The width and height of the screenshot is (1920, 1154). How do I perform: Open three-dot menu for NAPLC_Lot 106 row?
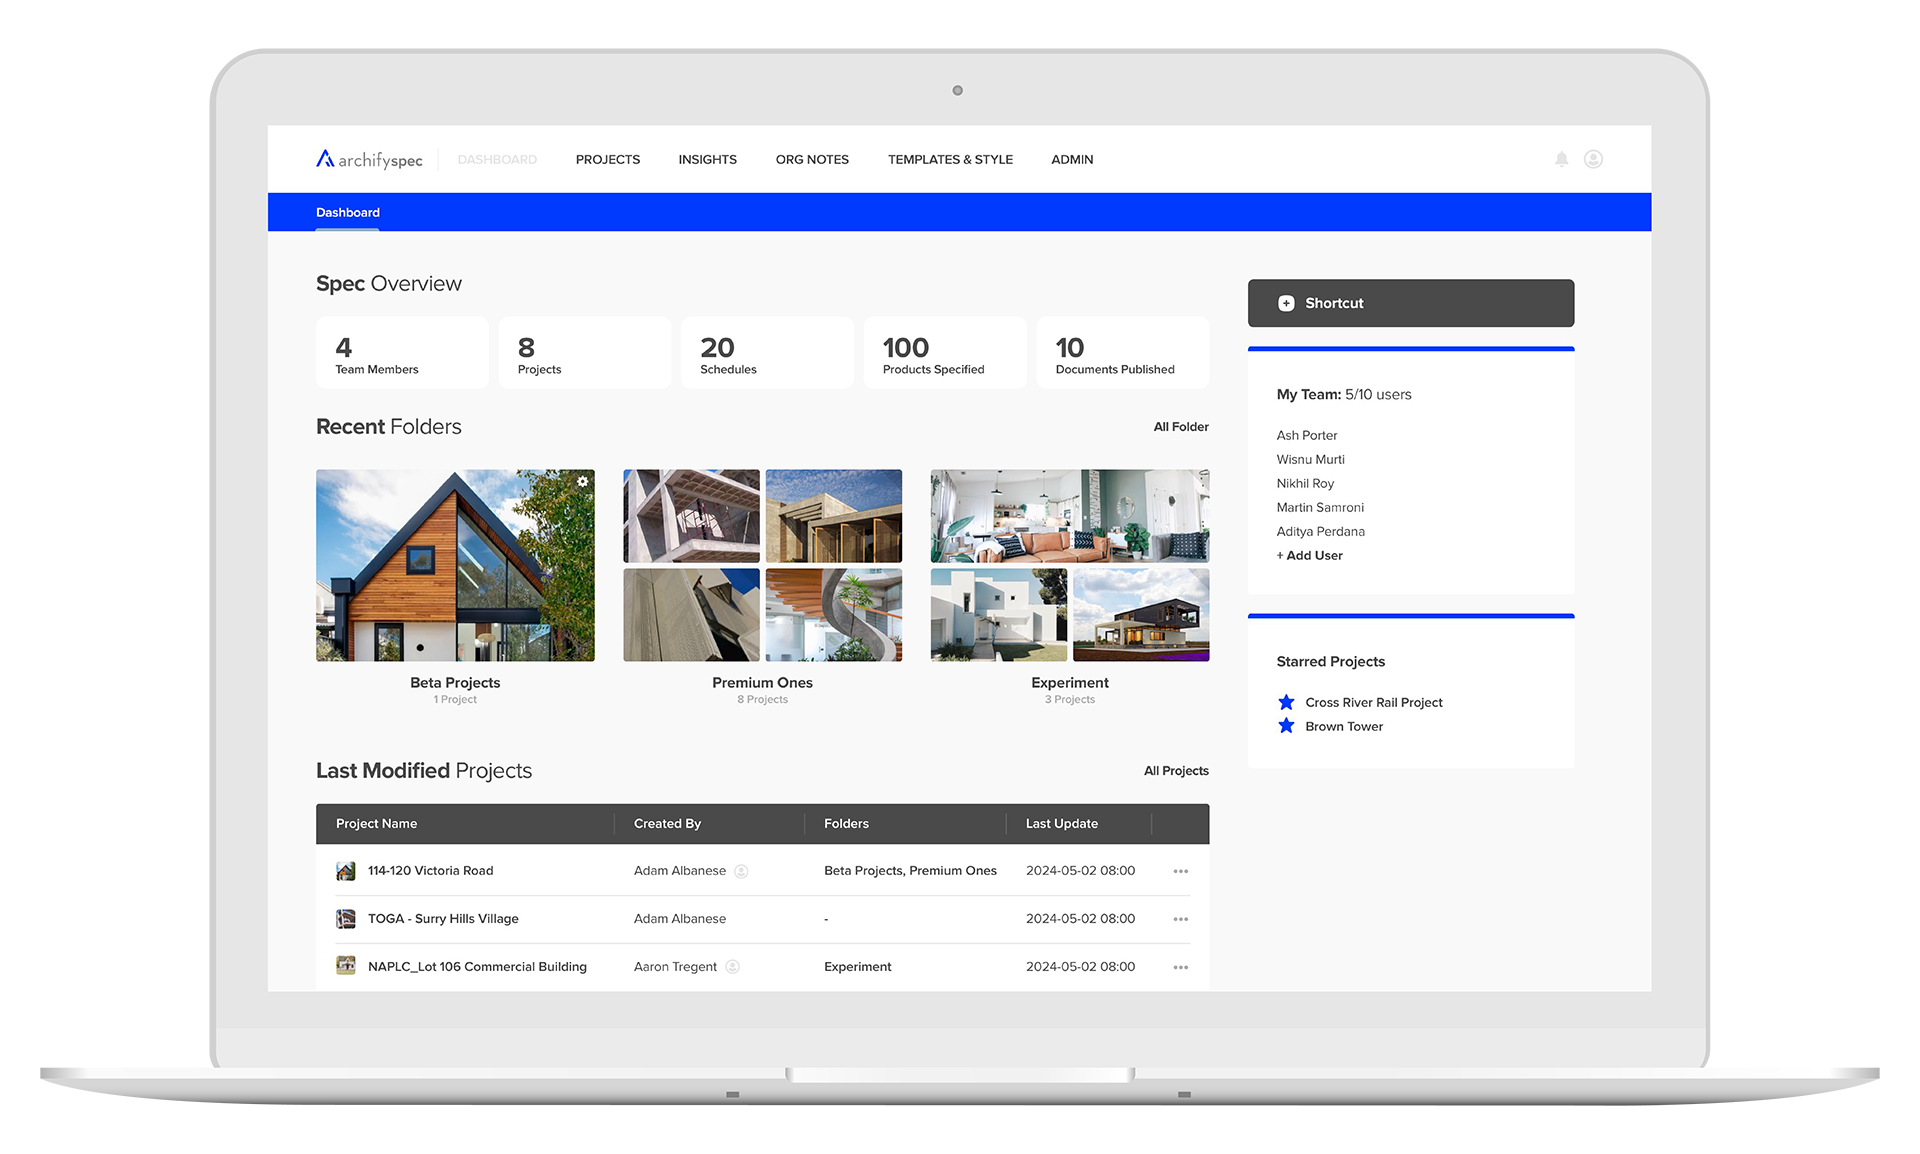tap(1180, 967)
